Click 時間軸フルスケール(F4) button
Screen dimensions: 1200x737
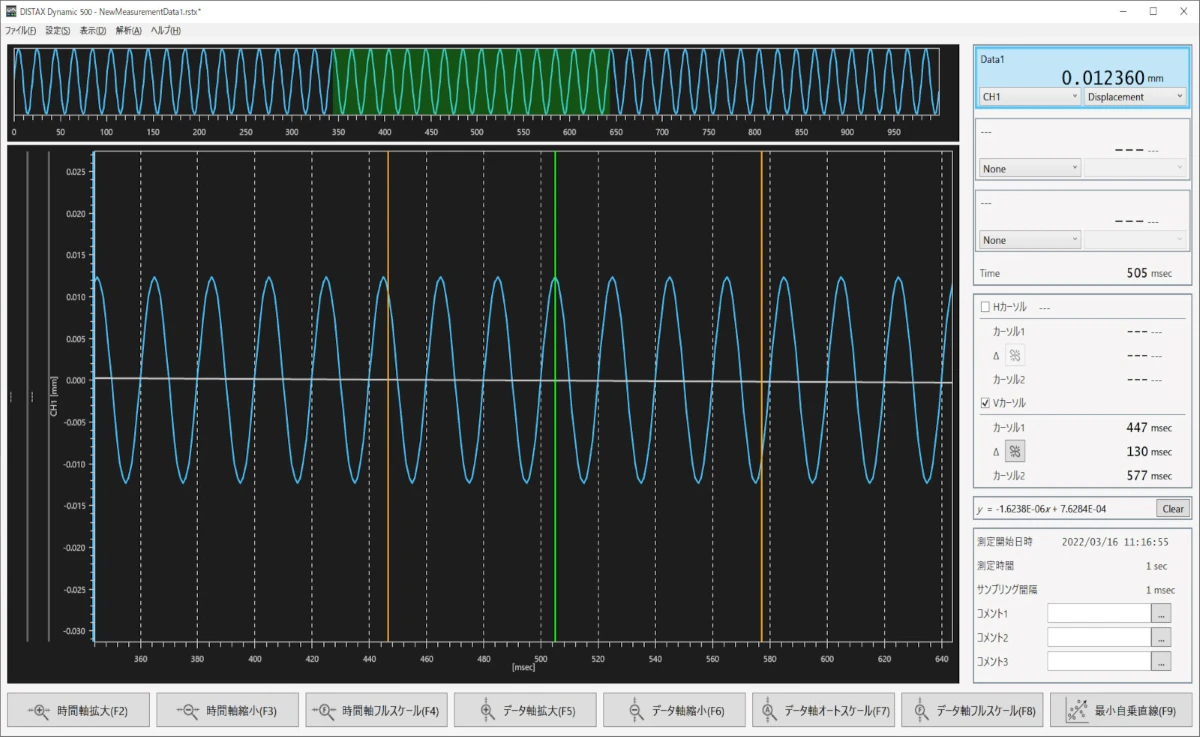click(376, 710)
